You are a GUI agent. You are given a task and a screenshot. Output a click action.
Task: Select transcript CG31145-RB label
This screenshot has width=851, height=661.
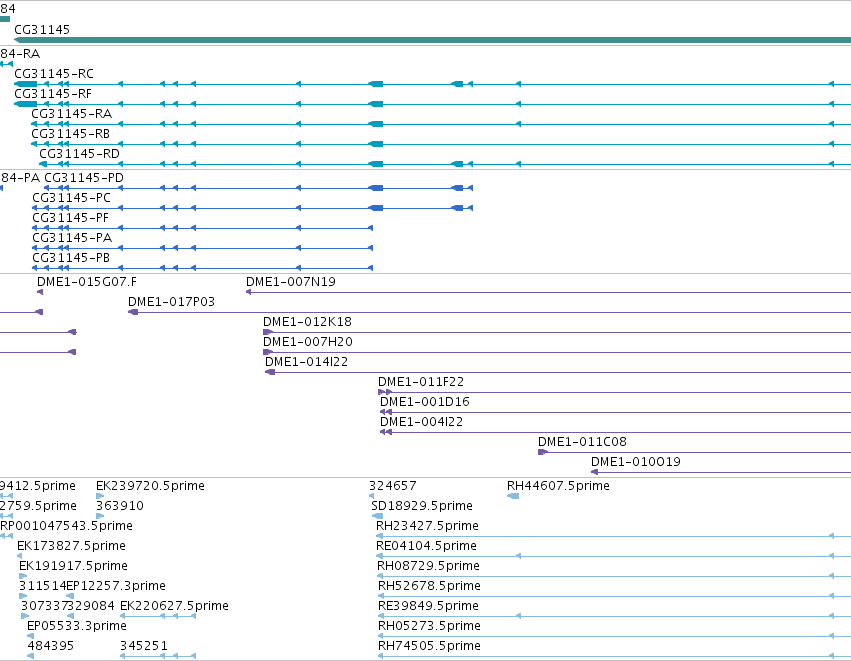pyautogui.click(x=71, y=134)
